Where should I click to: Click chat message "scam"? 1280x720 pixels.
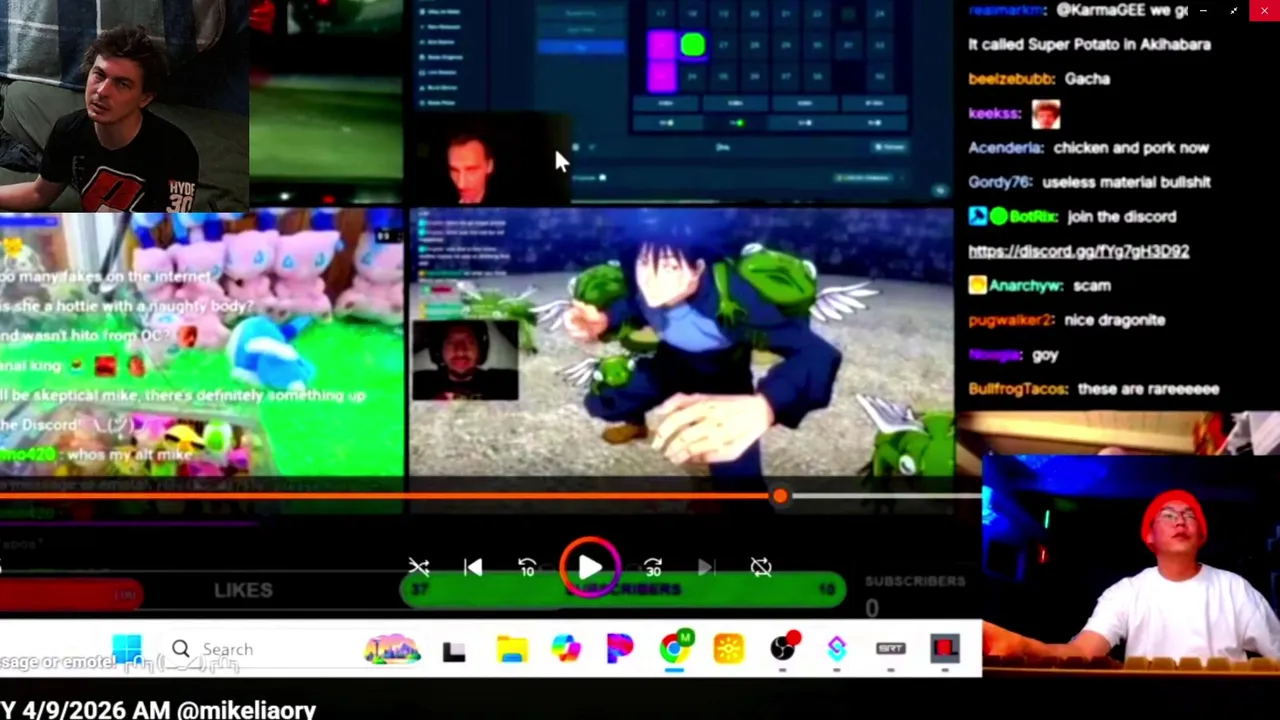1092,286
